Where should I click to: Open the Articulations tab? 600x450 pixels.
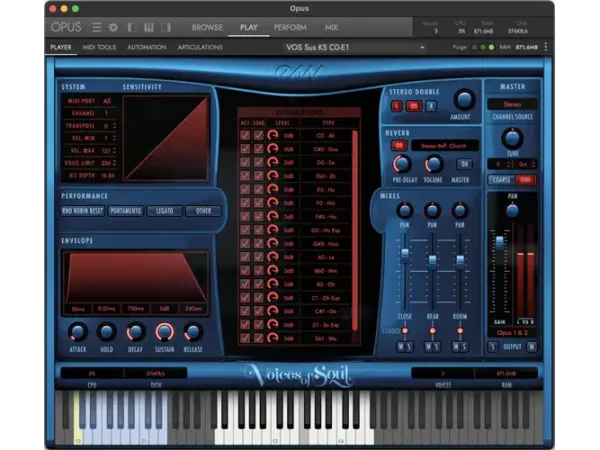pos(200,47)
